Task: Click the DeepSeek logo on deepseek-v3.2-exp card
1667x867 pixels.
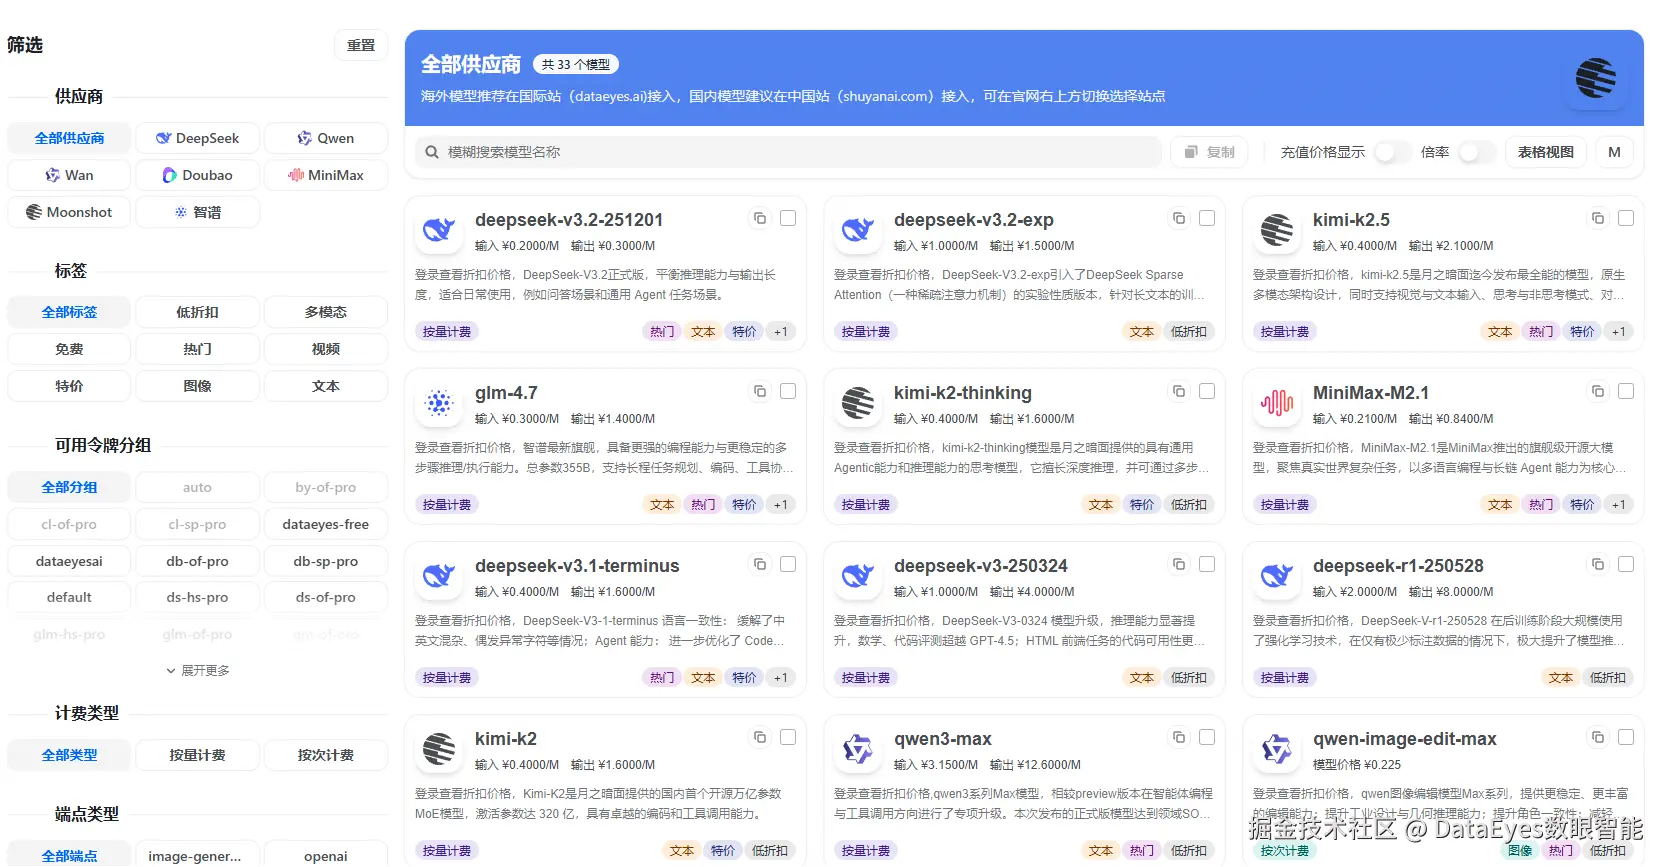Action: 858,230
